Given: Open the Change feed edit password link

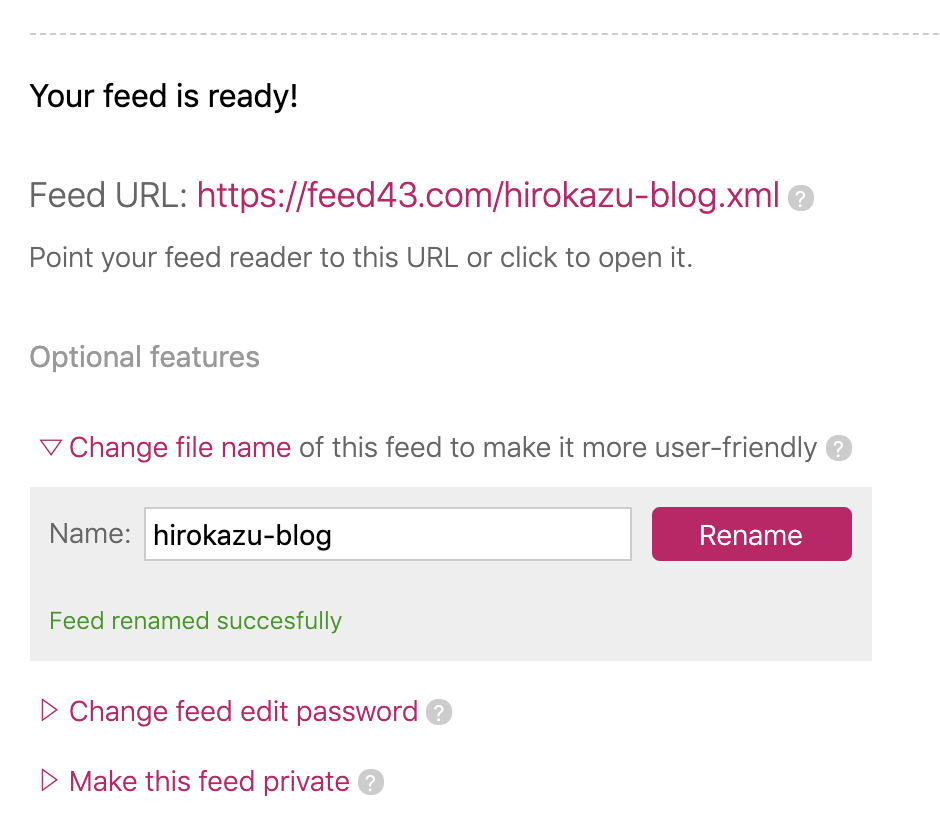Looking at the screenshot, I should [x=243, y=712].
